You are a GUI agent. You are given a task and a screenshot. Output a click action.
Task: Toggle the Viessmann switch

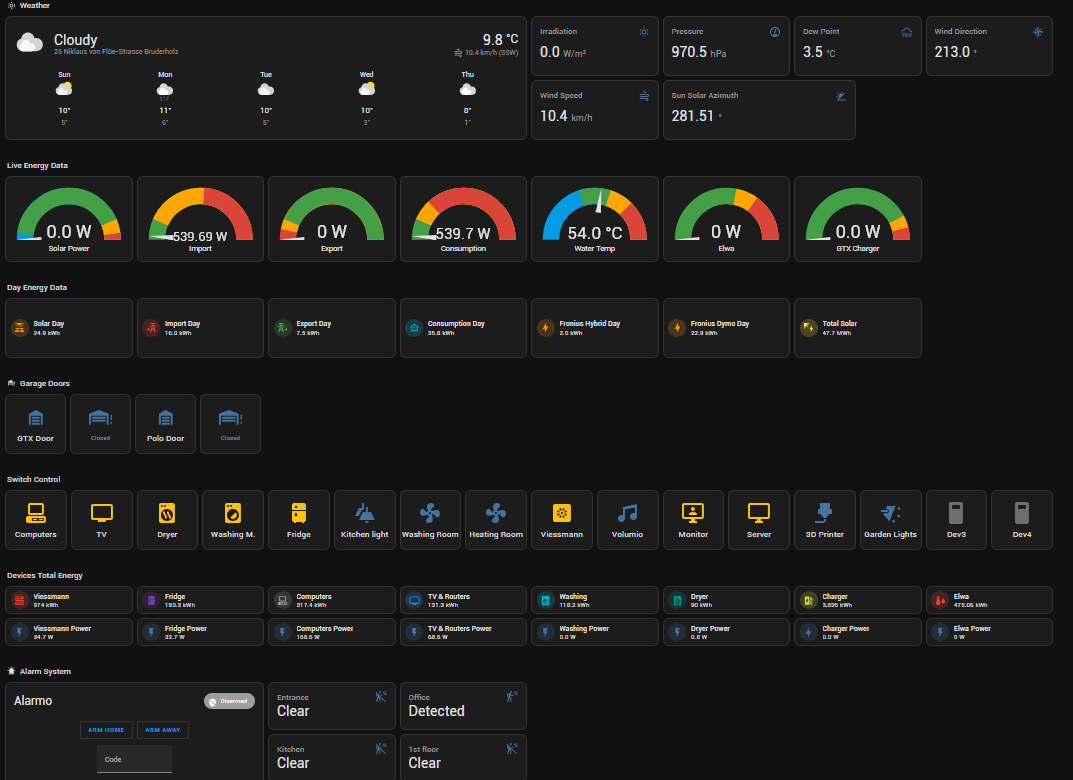point(561,519)
